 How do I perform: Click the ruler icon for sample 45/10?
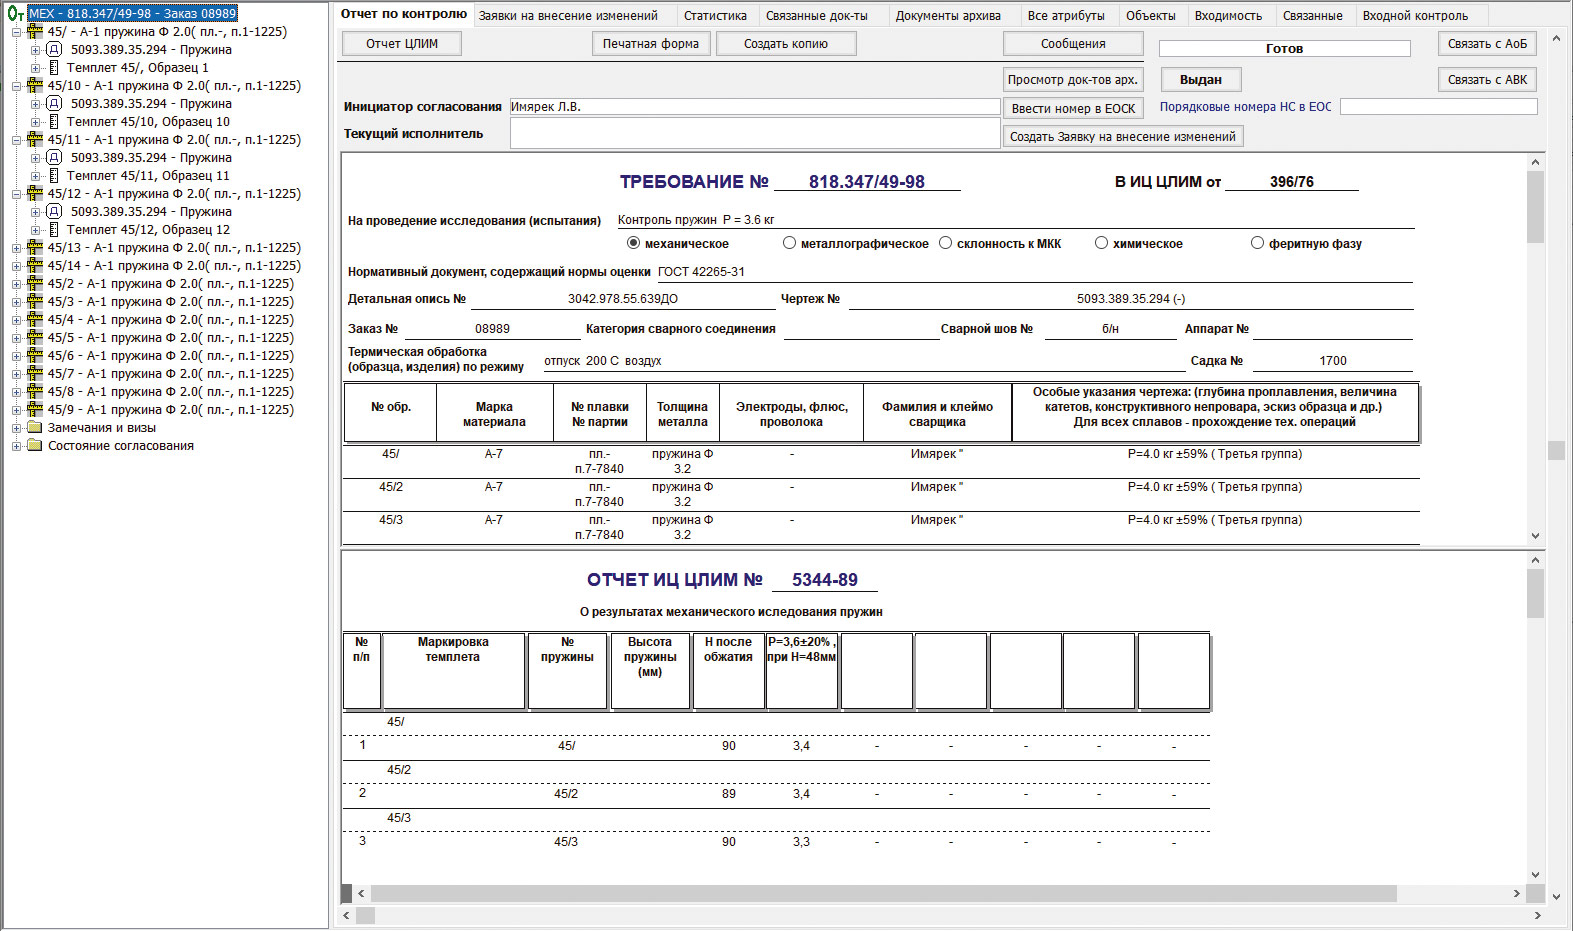click(35, 86)
